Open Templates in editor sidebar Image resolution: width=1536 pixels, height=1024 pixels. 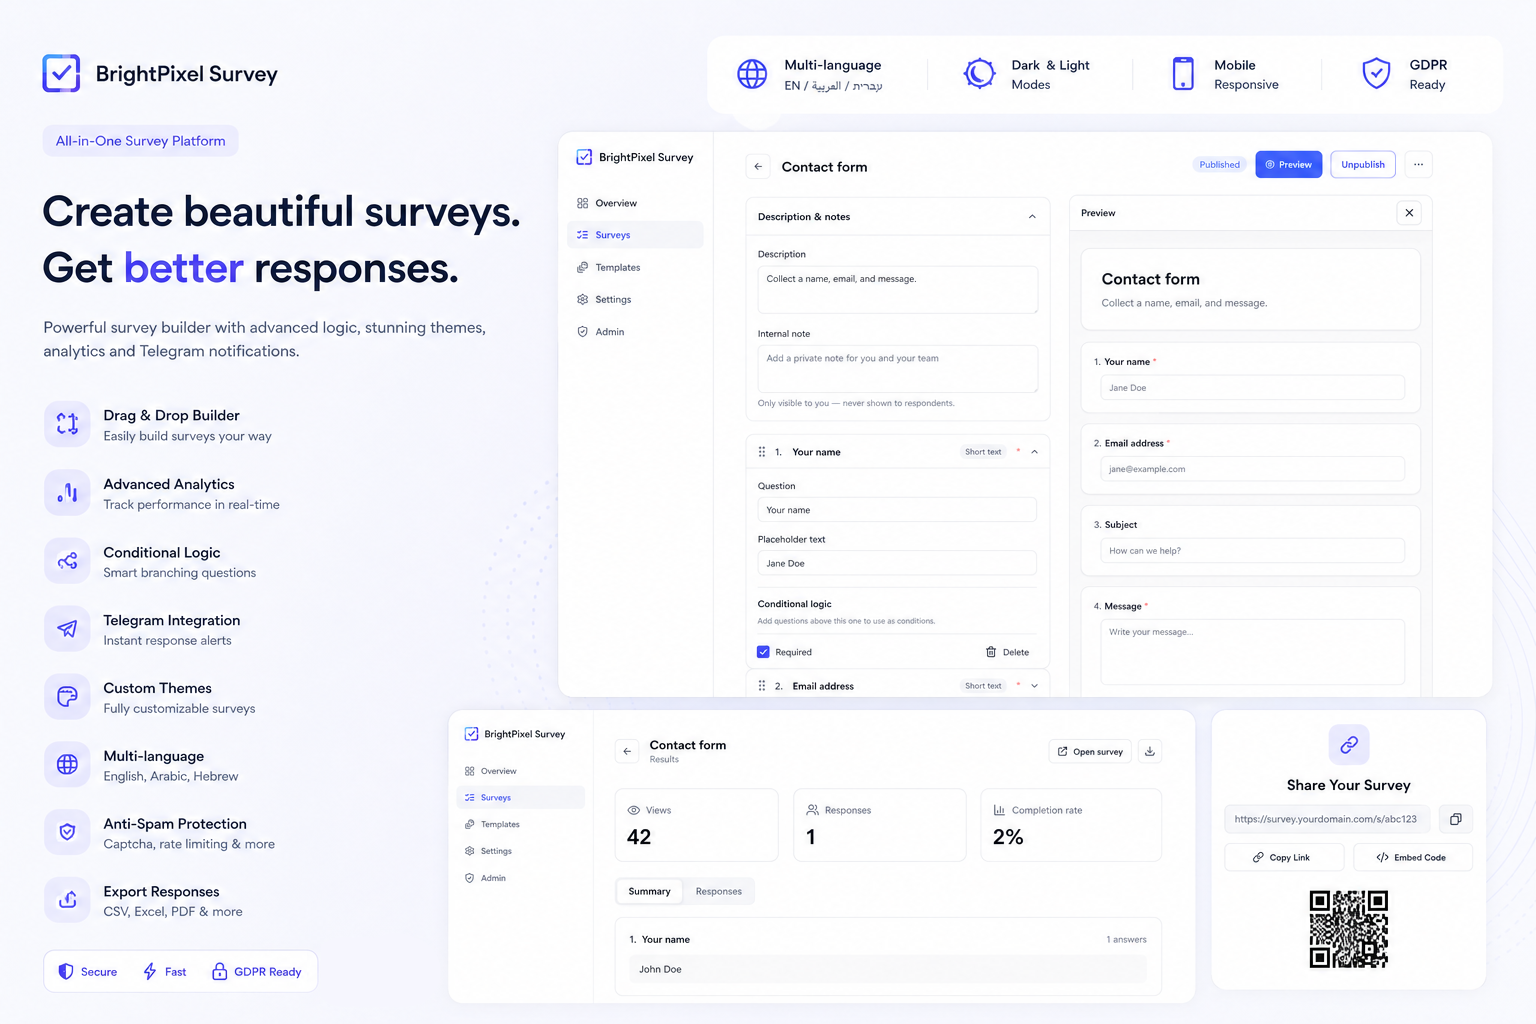635,267
